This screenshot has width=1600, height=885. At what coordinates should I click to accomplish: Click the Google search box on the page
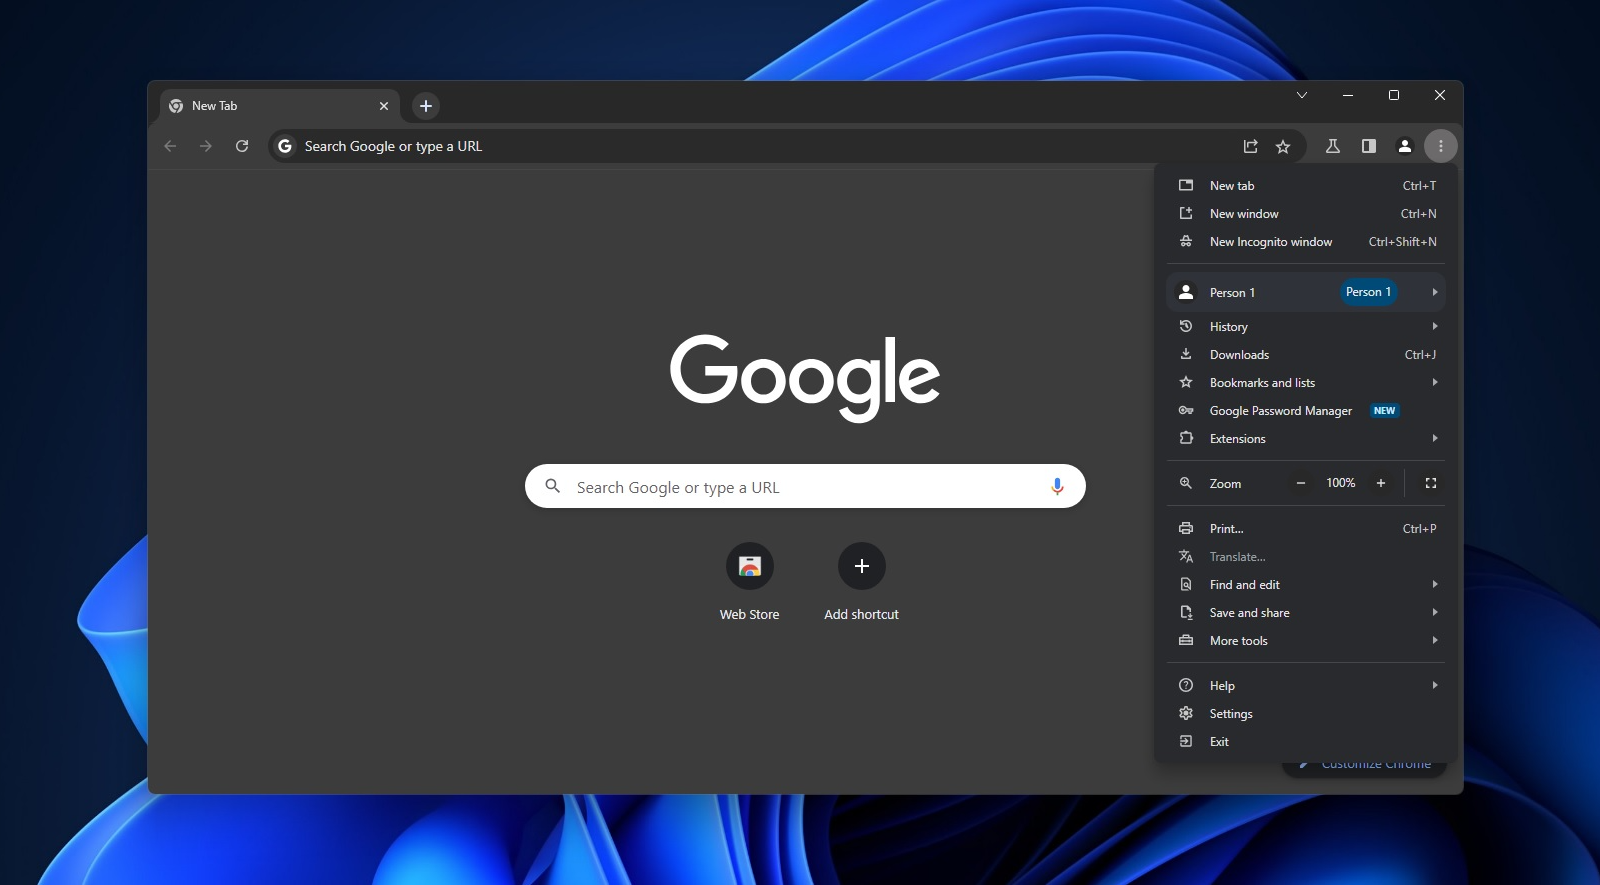(805, 487)
